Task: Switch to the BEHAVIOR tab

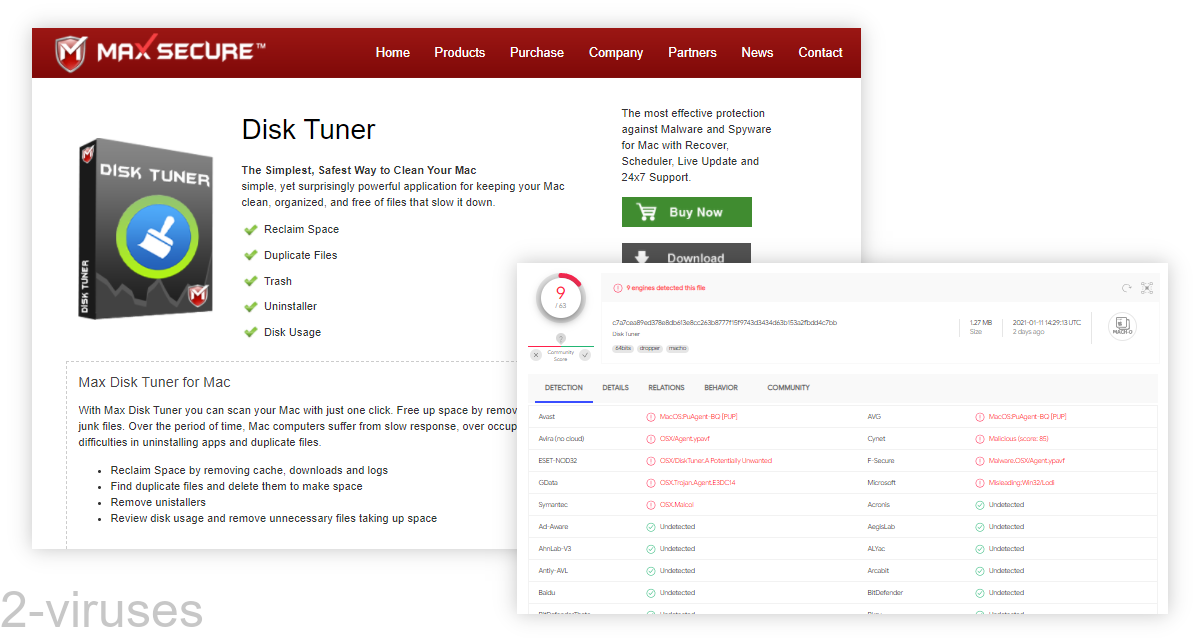Action: tap(720, 388)
